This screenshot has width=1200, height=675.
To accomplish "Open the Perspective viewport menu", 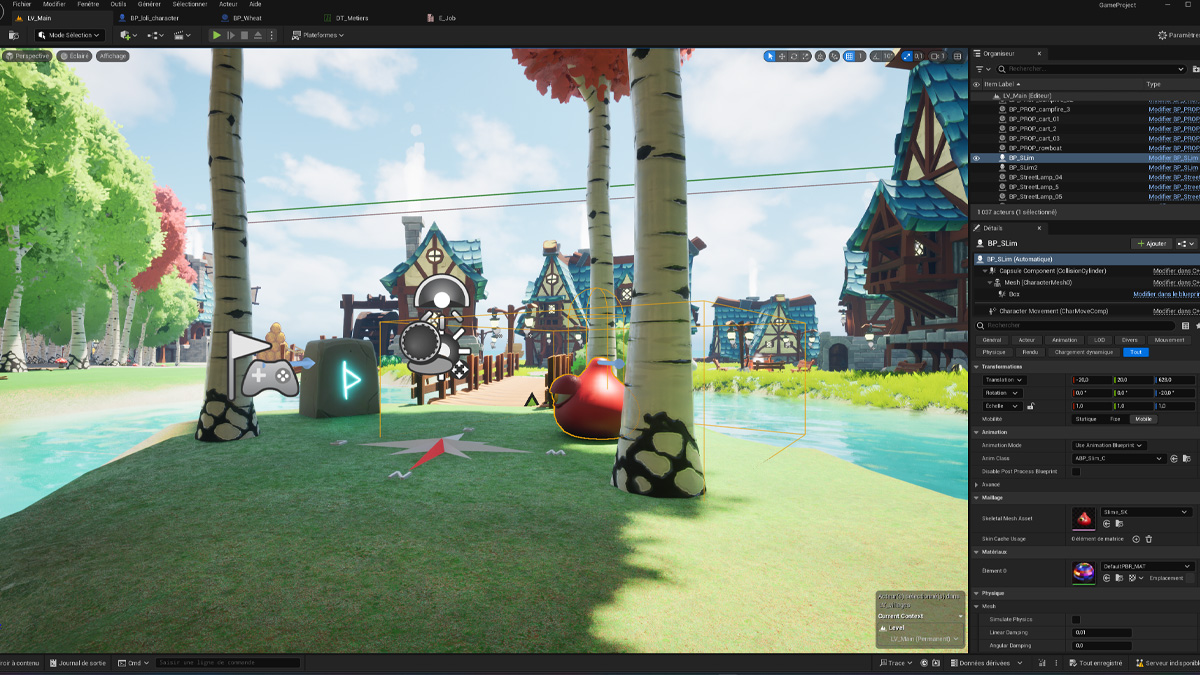I will point(28,56).
